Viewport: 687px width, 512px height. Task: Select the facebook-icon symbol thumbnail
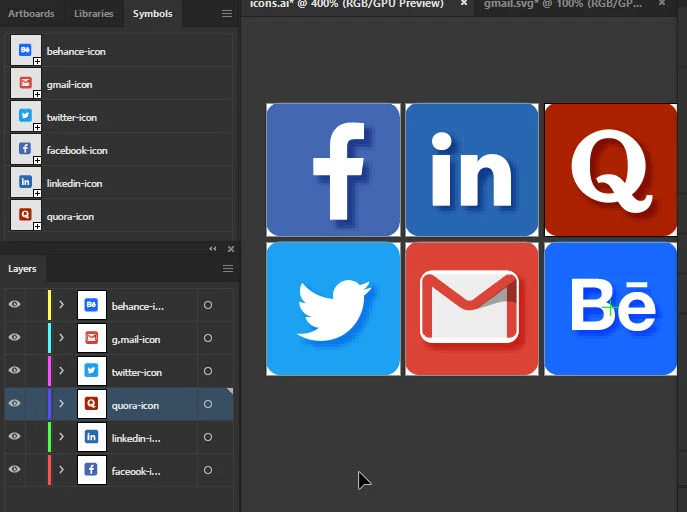pos(25,149)
